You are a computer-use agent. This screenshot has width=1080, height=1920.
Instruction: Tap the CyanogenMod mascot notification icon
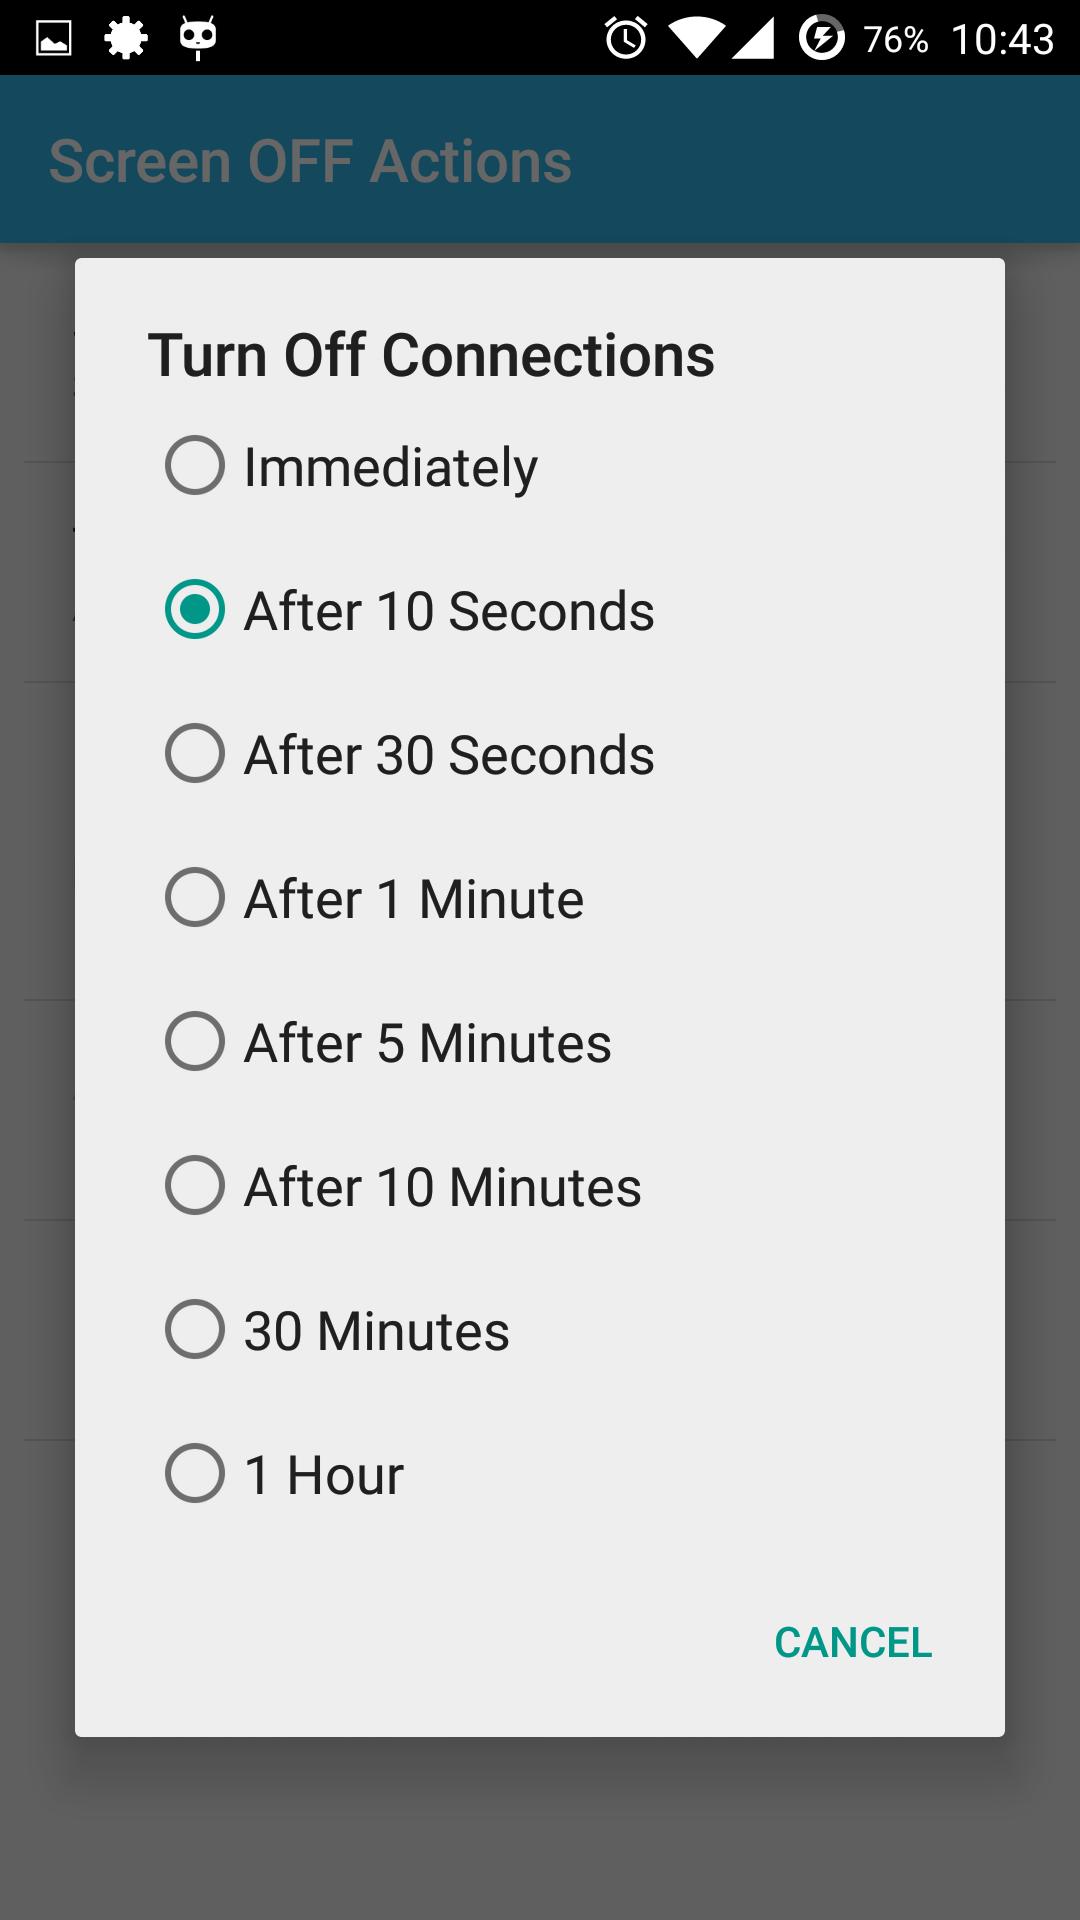198,39
